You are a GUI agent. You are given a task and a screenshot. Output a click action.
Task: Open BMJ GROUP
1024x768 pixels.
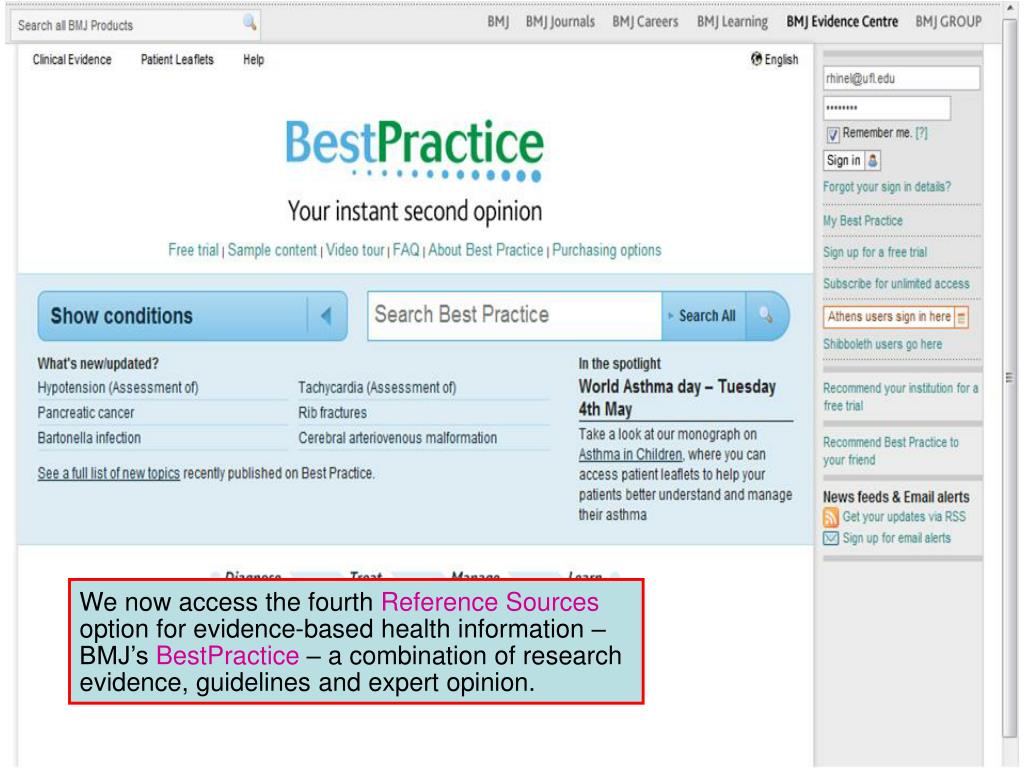tap(948, 22)
